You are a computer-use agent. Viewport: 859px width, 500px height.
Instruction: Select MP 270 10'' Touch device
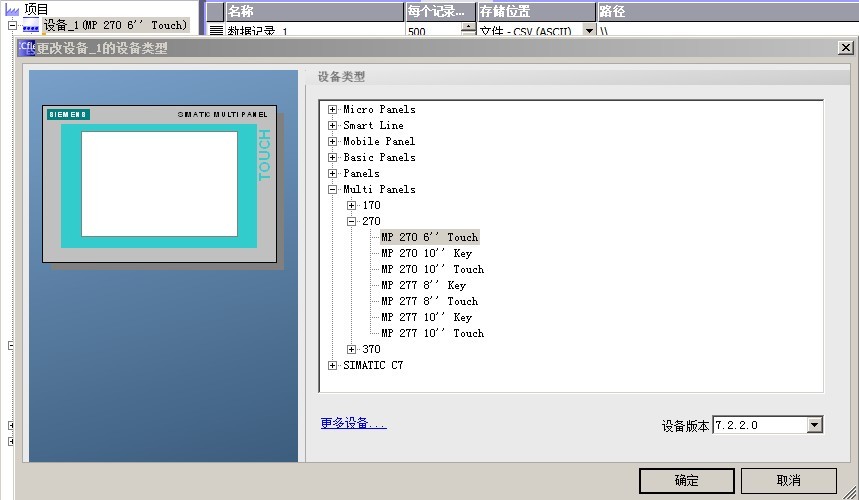tap(433, 269)
